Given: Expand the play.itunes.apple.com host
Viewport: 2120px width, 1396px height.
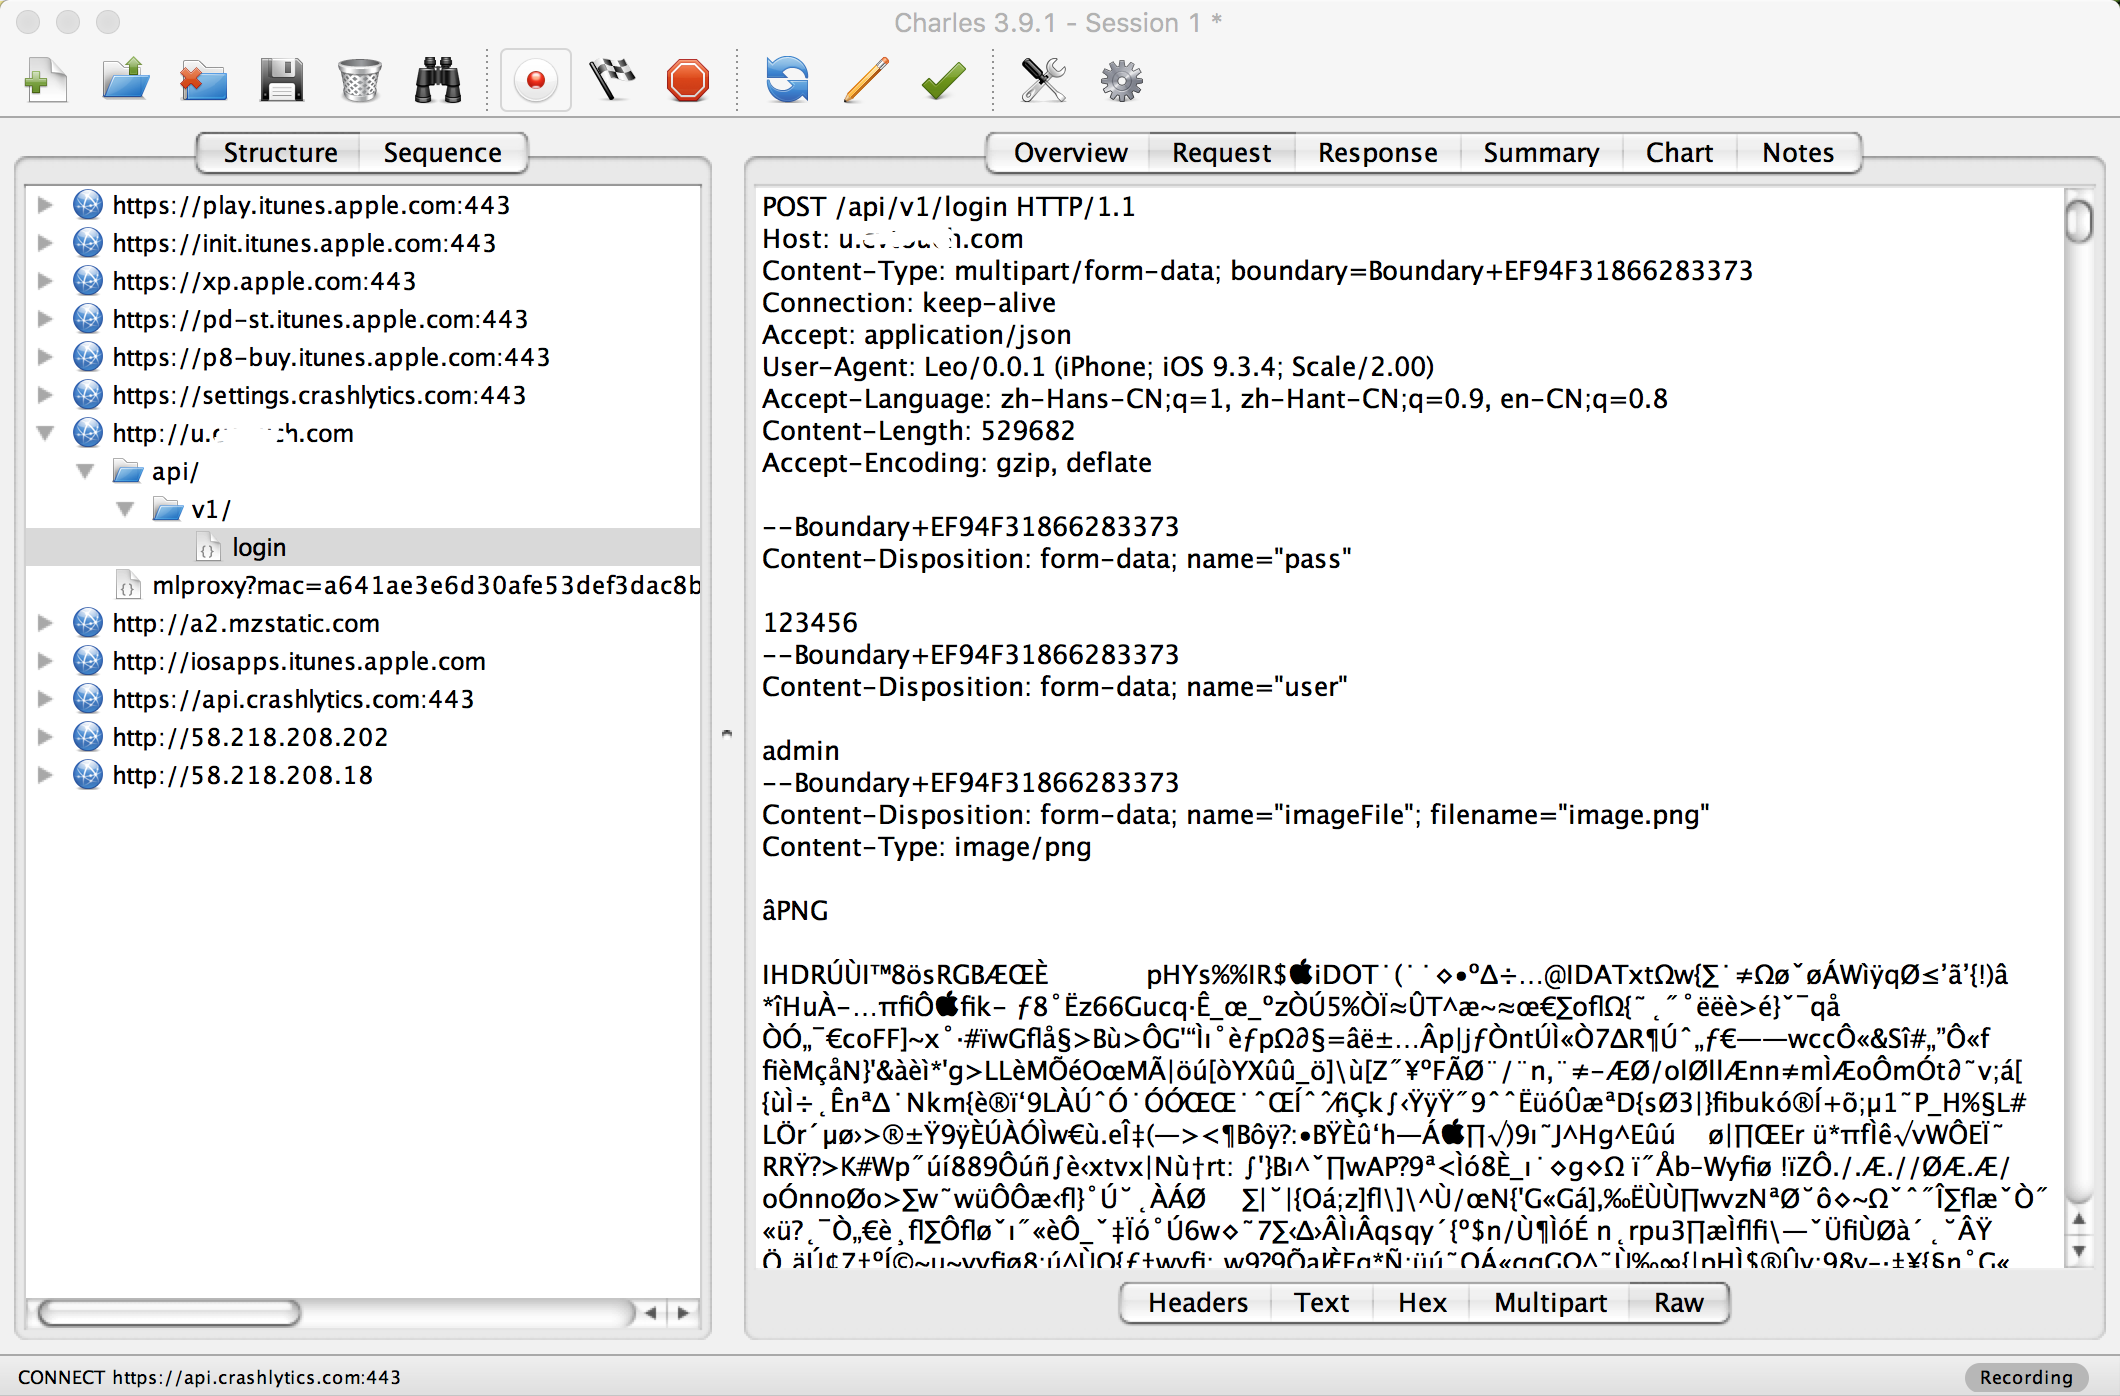Looking at the screenshot, I should click(x=44, y=205).
